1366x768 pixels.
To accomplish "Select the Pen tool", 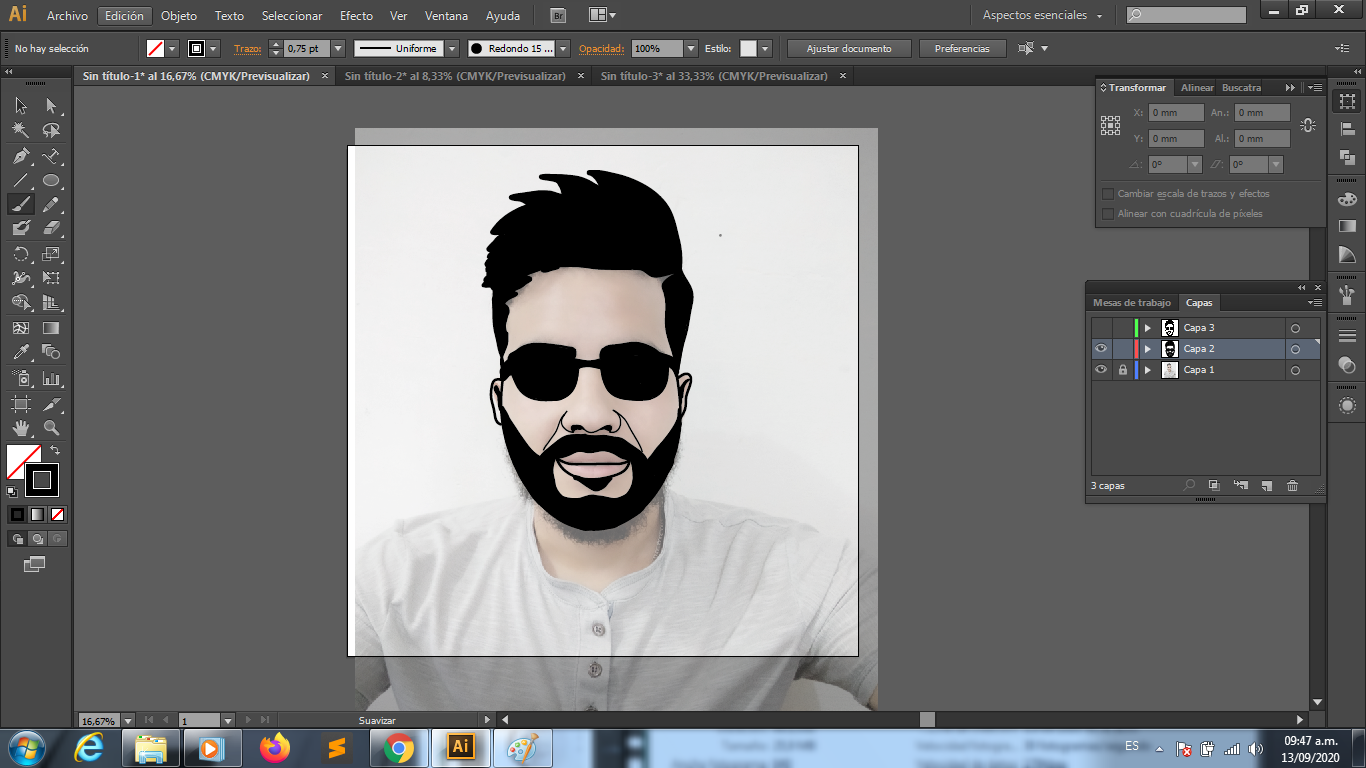I will [21, 156].
